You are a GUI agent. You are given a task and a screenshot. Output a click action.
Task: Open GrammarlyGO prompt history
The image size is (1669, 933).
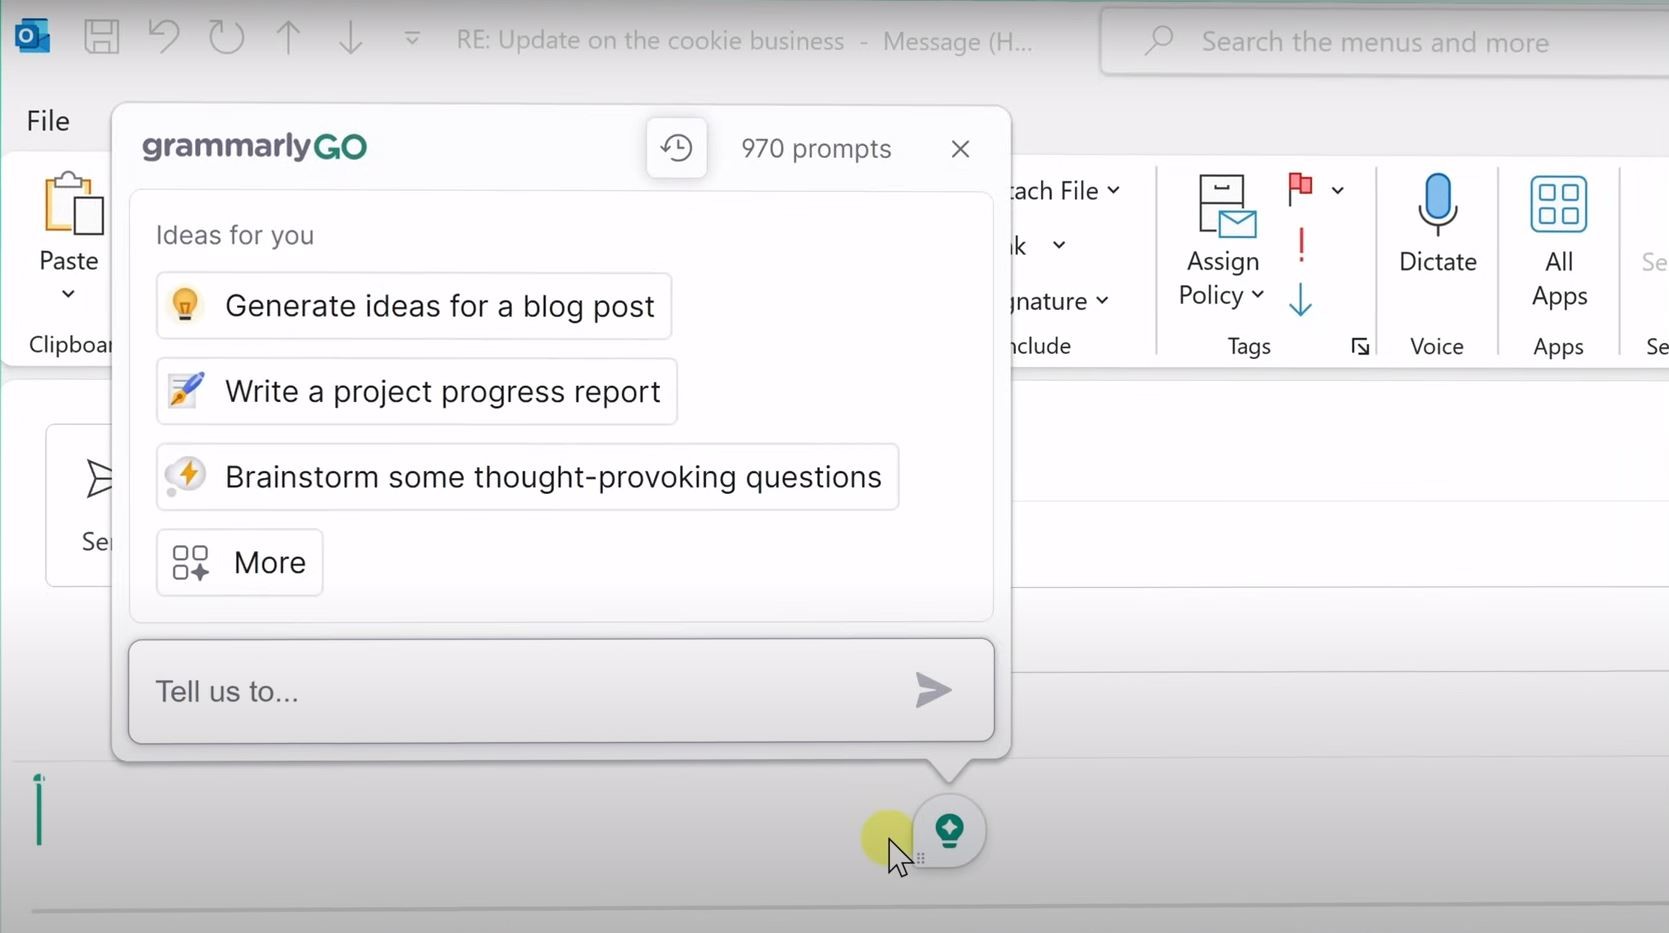click(676, 148)
